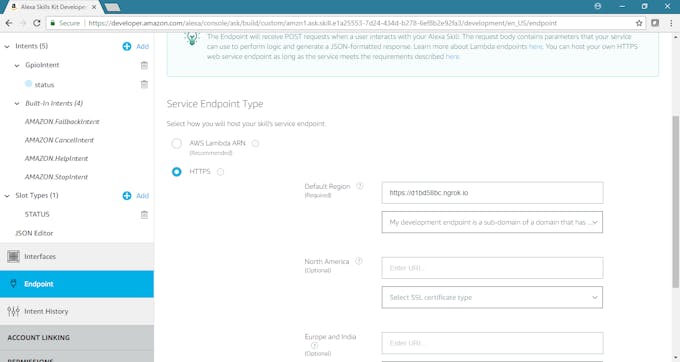Viewport: 680px width, 362px height.
Task: Open Default Region SSL certificate dropdown
Action: pyautogui.click(x=492, y=222)
